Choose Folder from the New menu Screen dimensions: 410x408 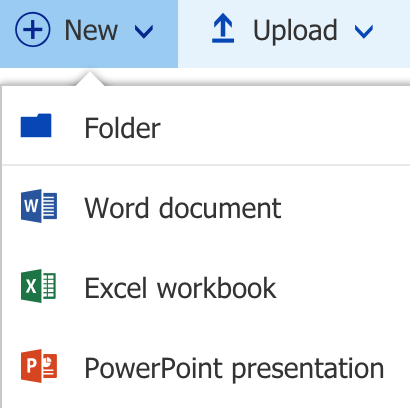pyautogui.click(x=206, y=126)
